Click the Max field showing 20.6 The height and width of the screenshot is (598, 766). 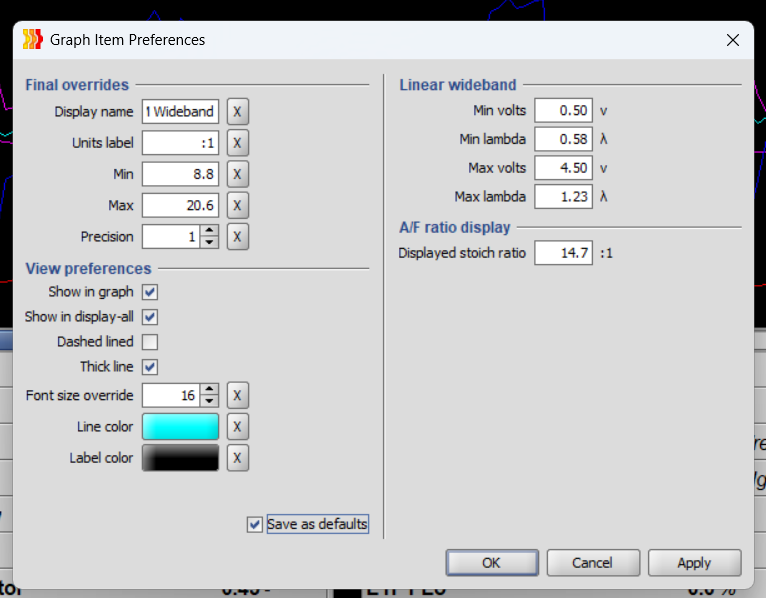click(180, 205)
